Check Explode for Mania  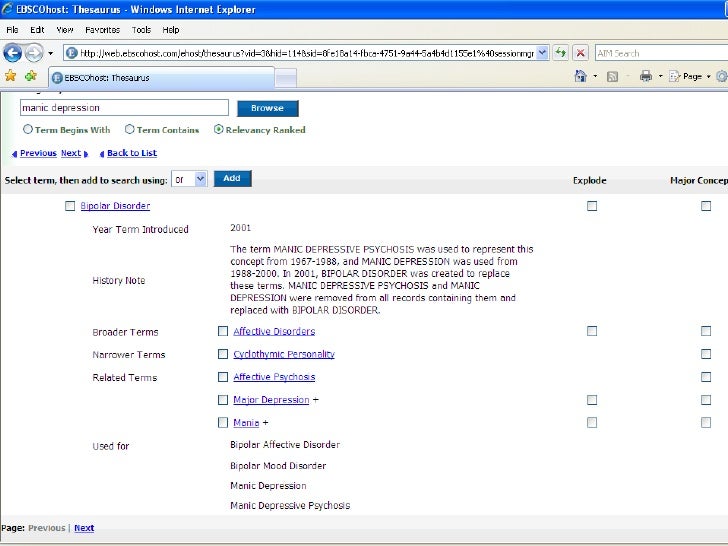pyautogui.click(x=592, y=422)
